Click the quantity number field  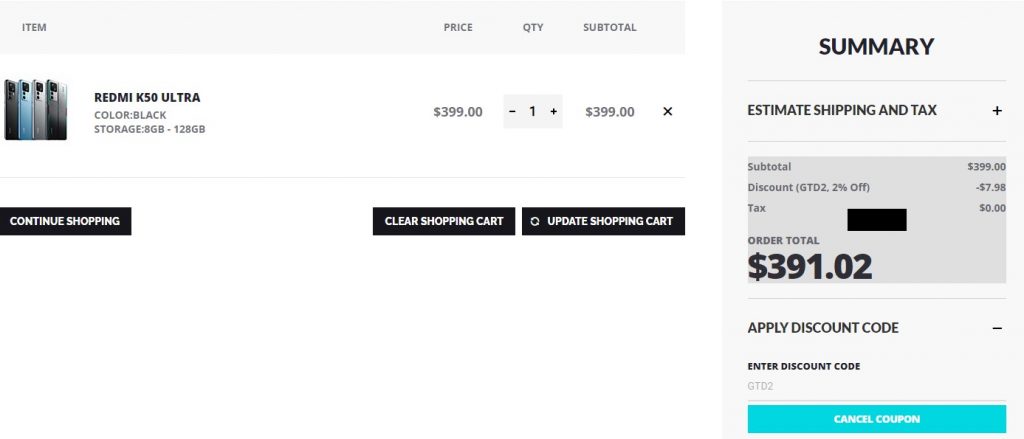pyautogui.click(x=532, y=112)
